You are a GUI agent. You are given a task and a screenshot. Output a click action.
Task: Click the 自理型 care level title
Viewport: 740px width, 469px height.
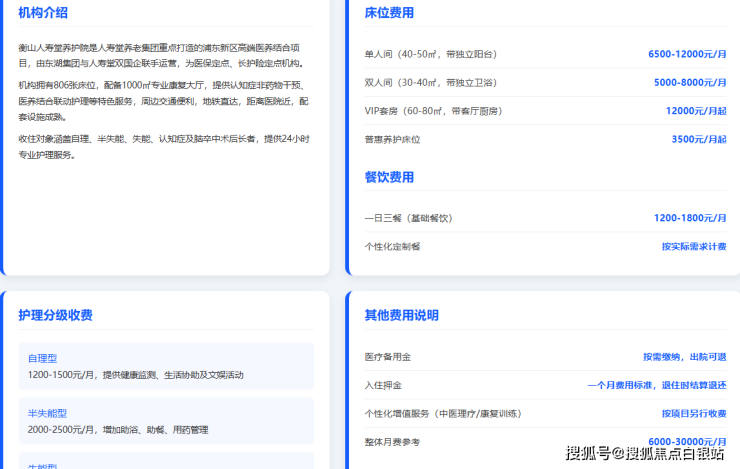coord(42,359)
